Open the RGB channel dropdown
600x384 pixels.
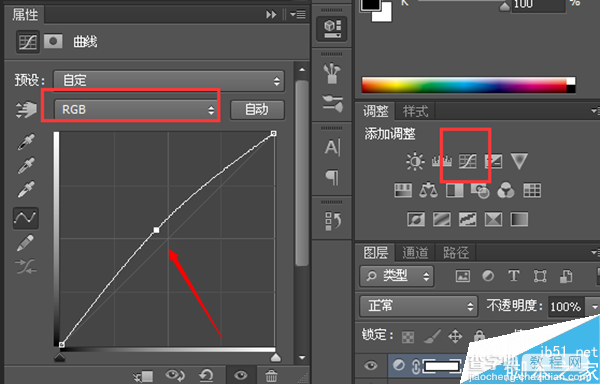[x=136, y=110]
